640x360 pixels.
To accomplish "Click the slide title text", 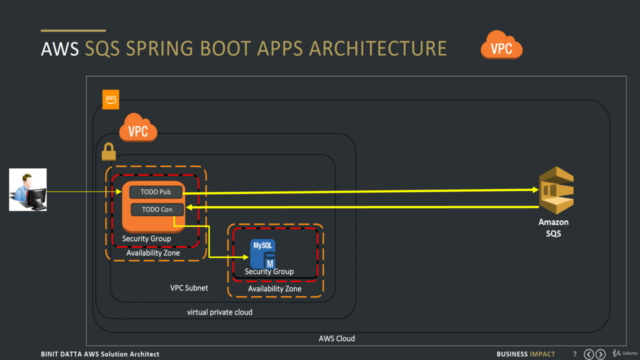I will click(244, 49).
